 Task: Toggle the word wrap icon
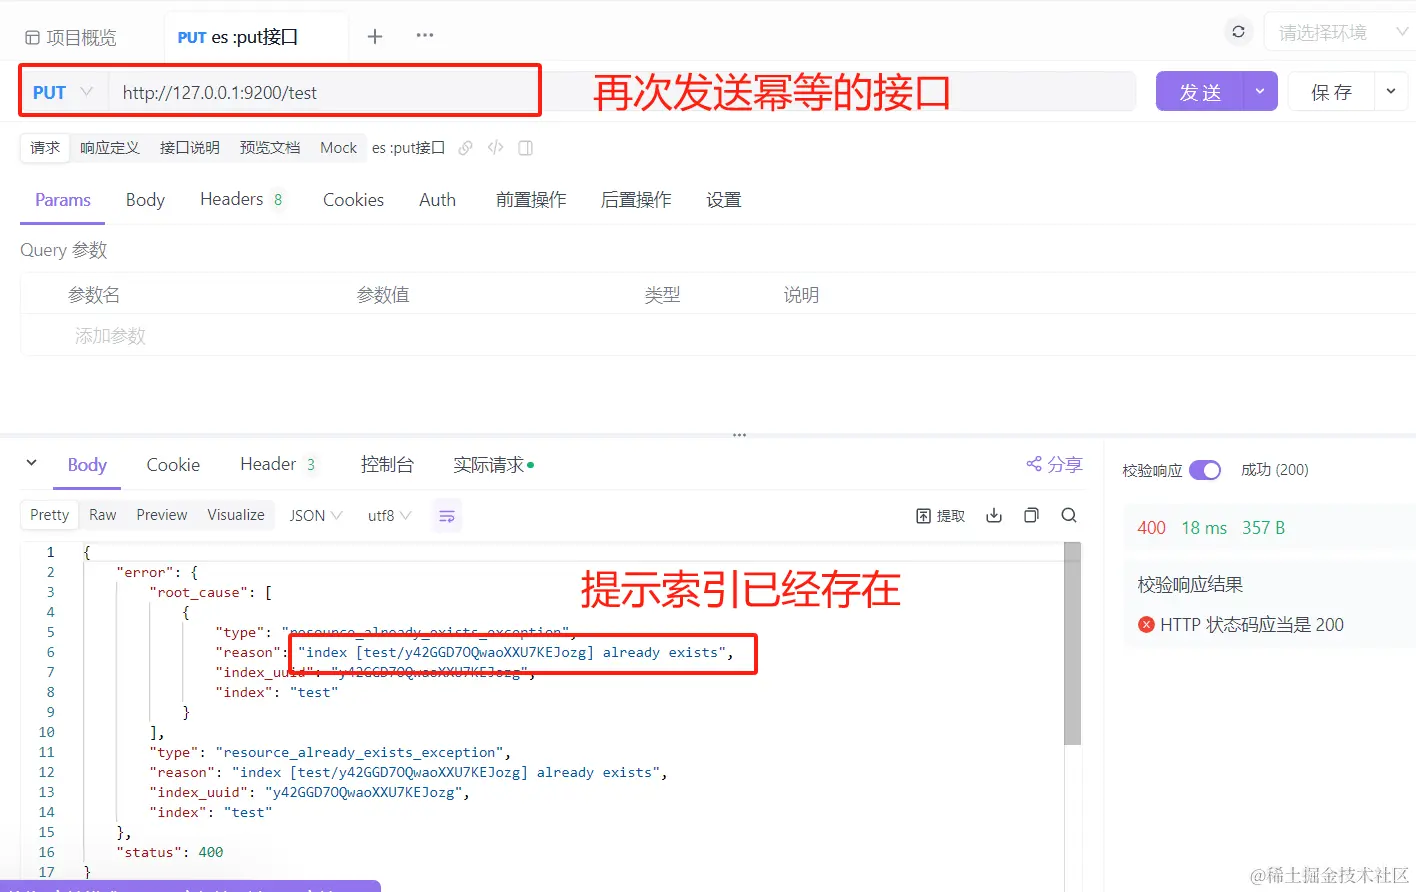[447, 516]
